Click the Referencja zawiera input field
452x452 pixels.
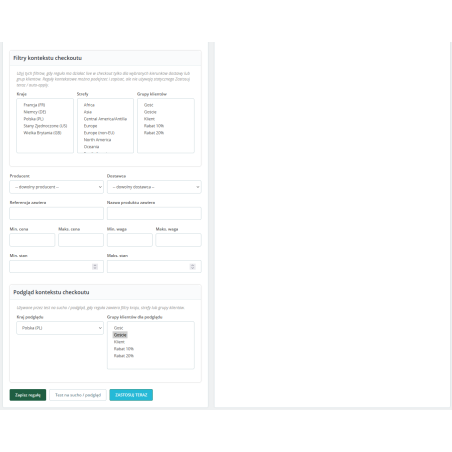[56, 213]
